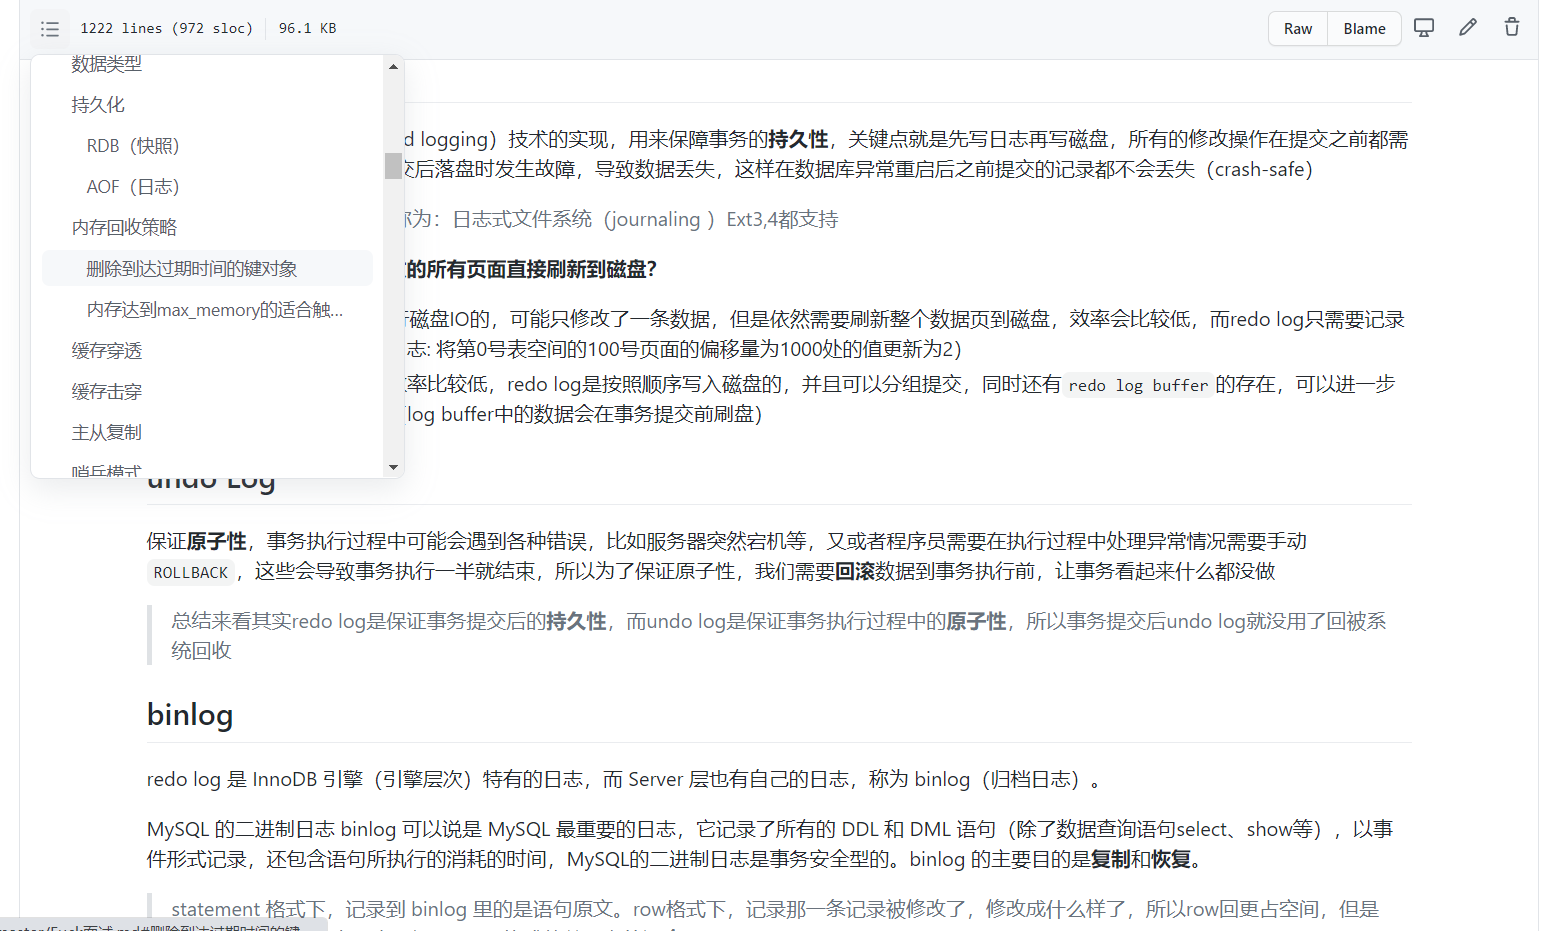Select AOF（日志）outline entry
Screen dimensions: 1558x931
(x=207, y=187)
